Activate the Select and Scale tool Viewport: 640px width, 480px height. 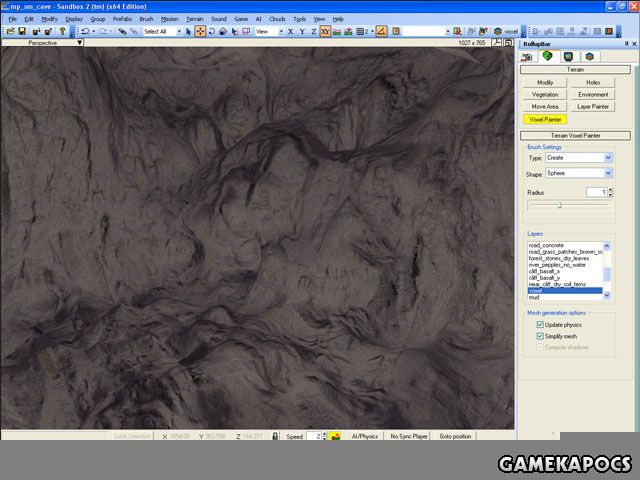(223, 31)
